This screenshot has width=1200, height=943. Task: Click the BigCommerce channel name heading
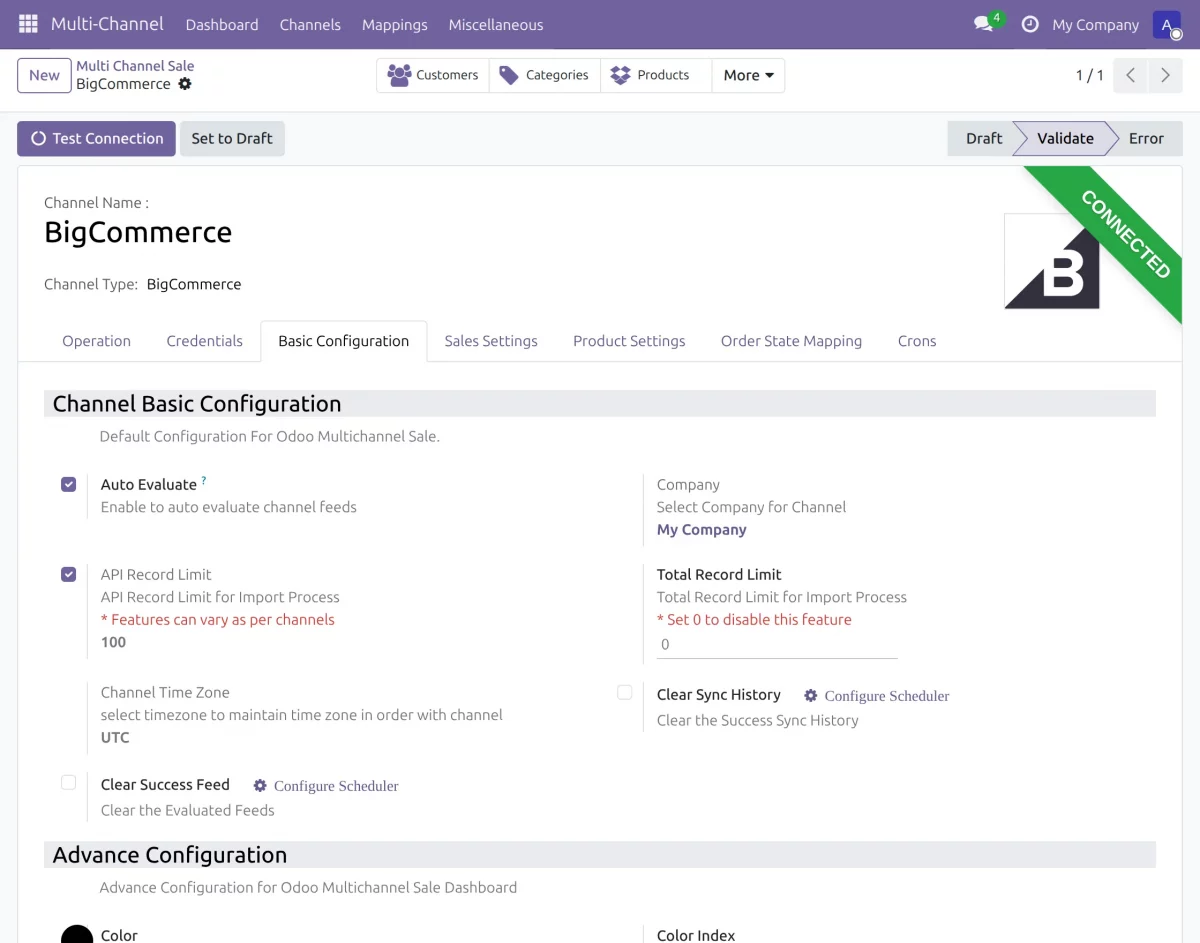coord(138,232)
